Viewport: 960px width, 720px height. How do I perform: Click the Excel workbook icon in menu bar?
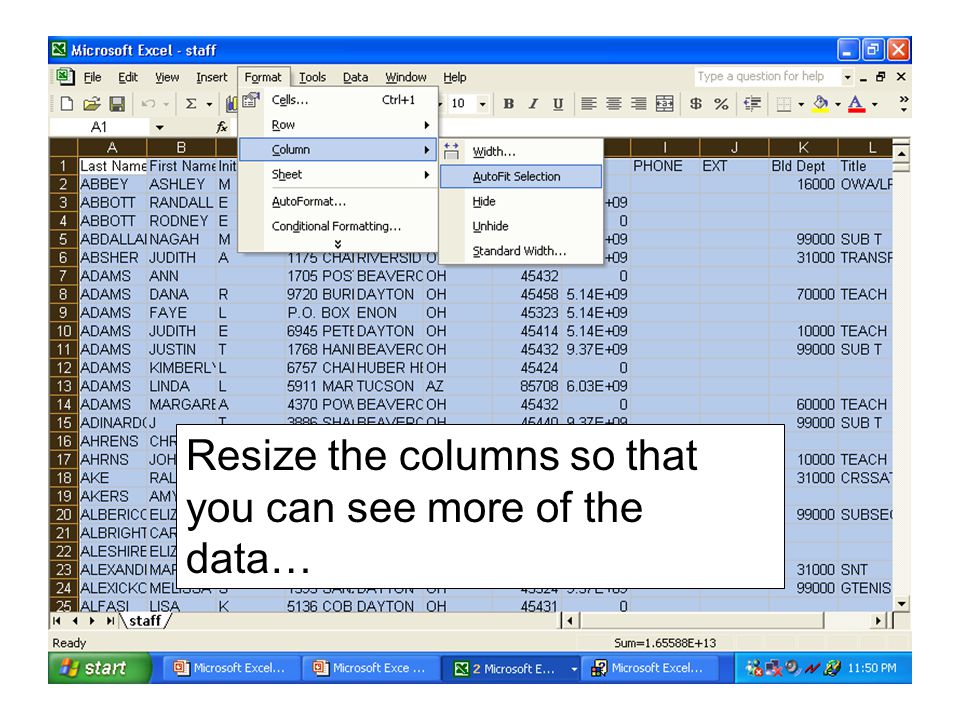click(65, 77)
